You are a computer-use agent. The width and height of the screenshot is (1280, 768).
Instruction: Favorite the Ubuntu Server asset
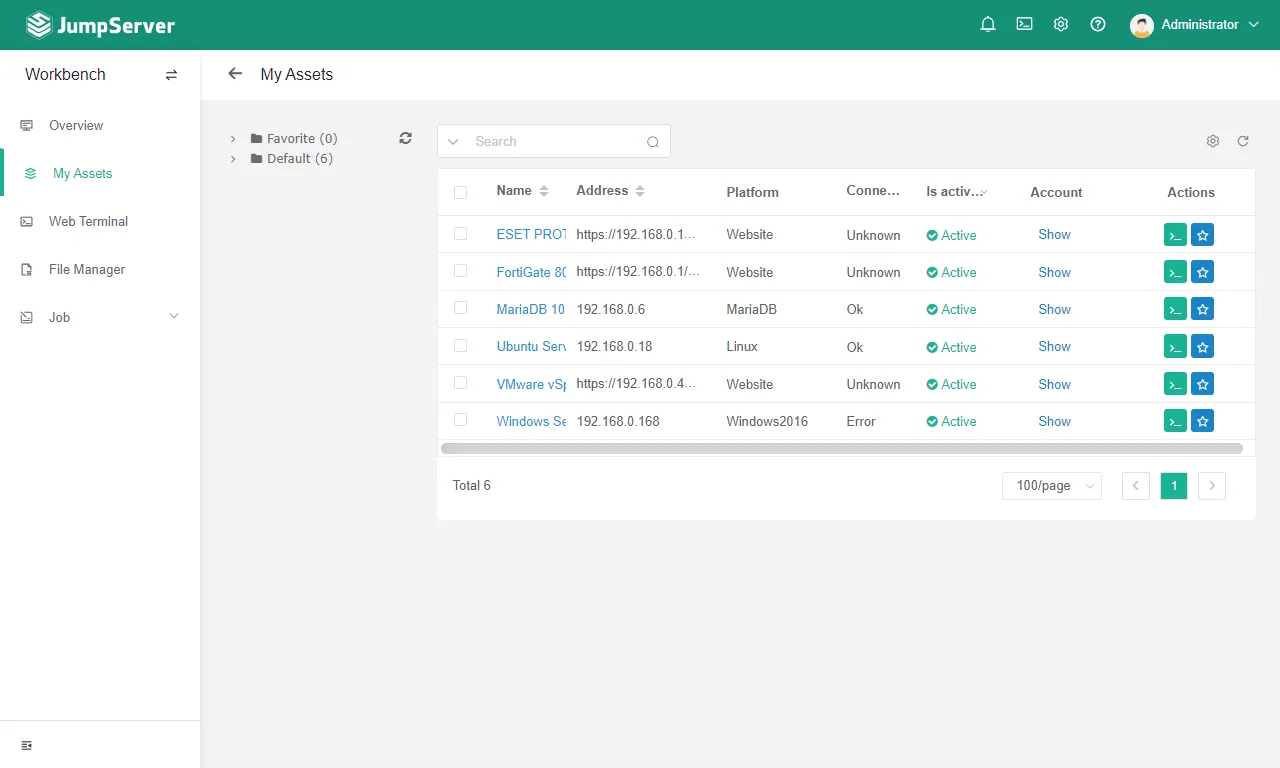click(x=1203, y=347)
